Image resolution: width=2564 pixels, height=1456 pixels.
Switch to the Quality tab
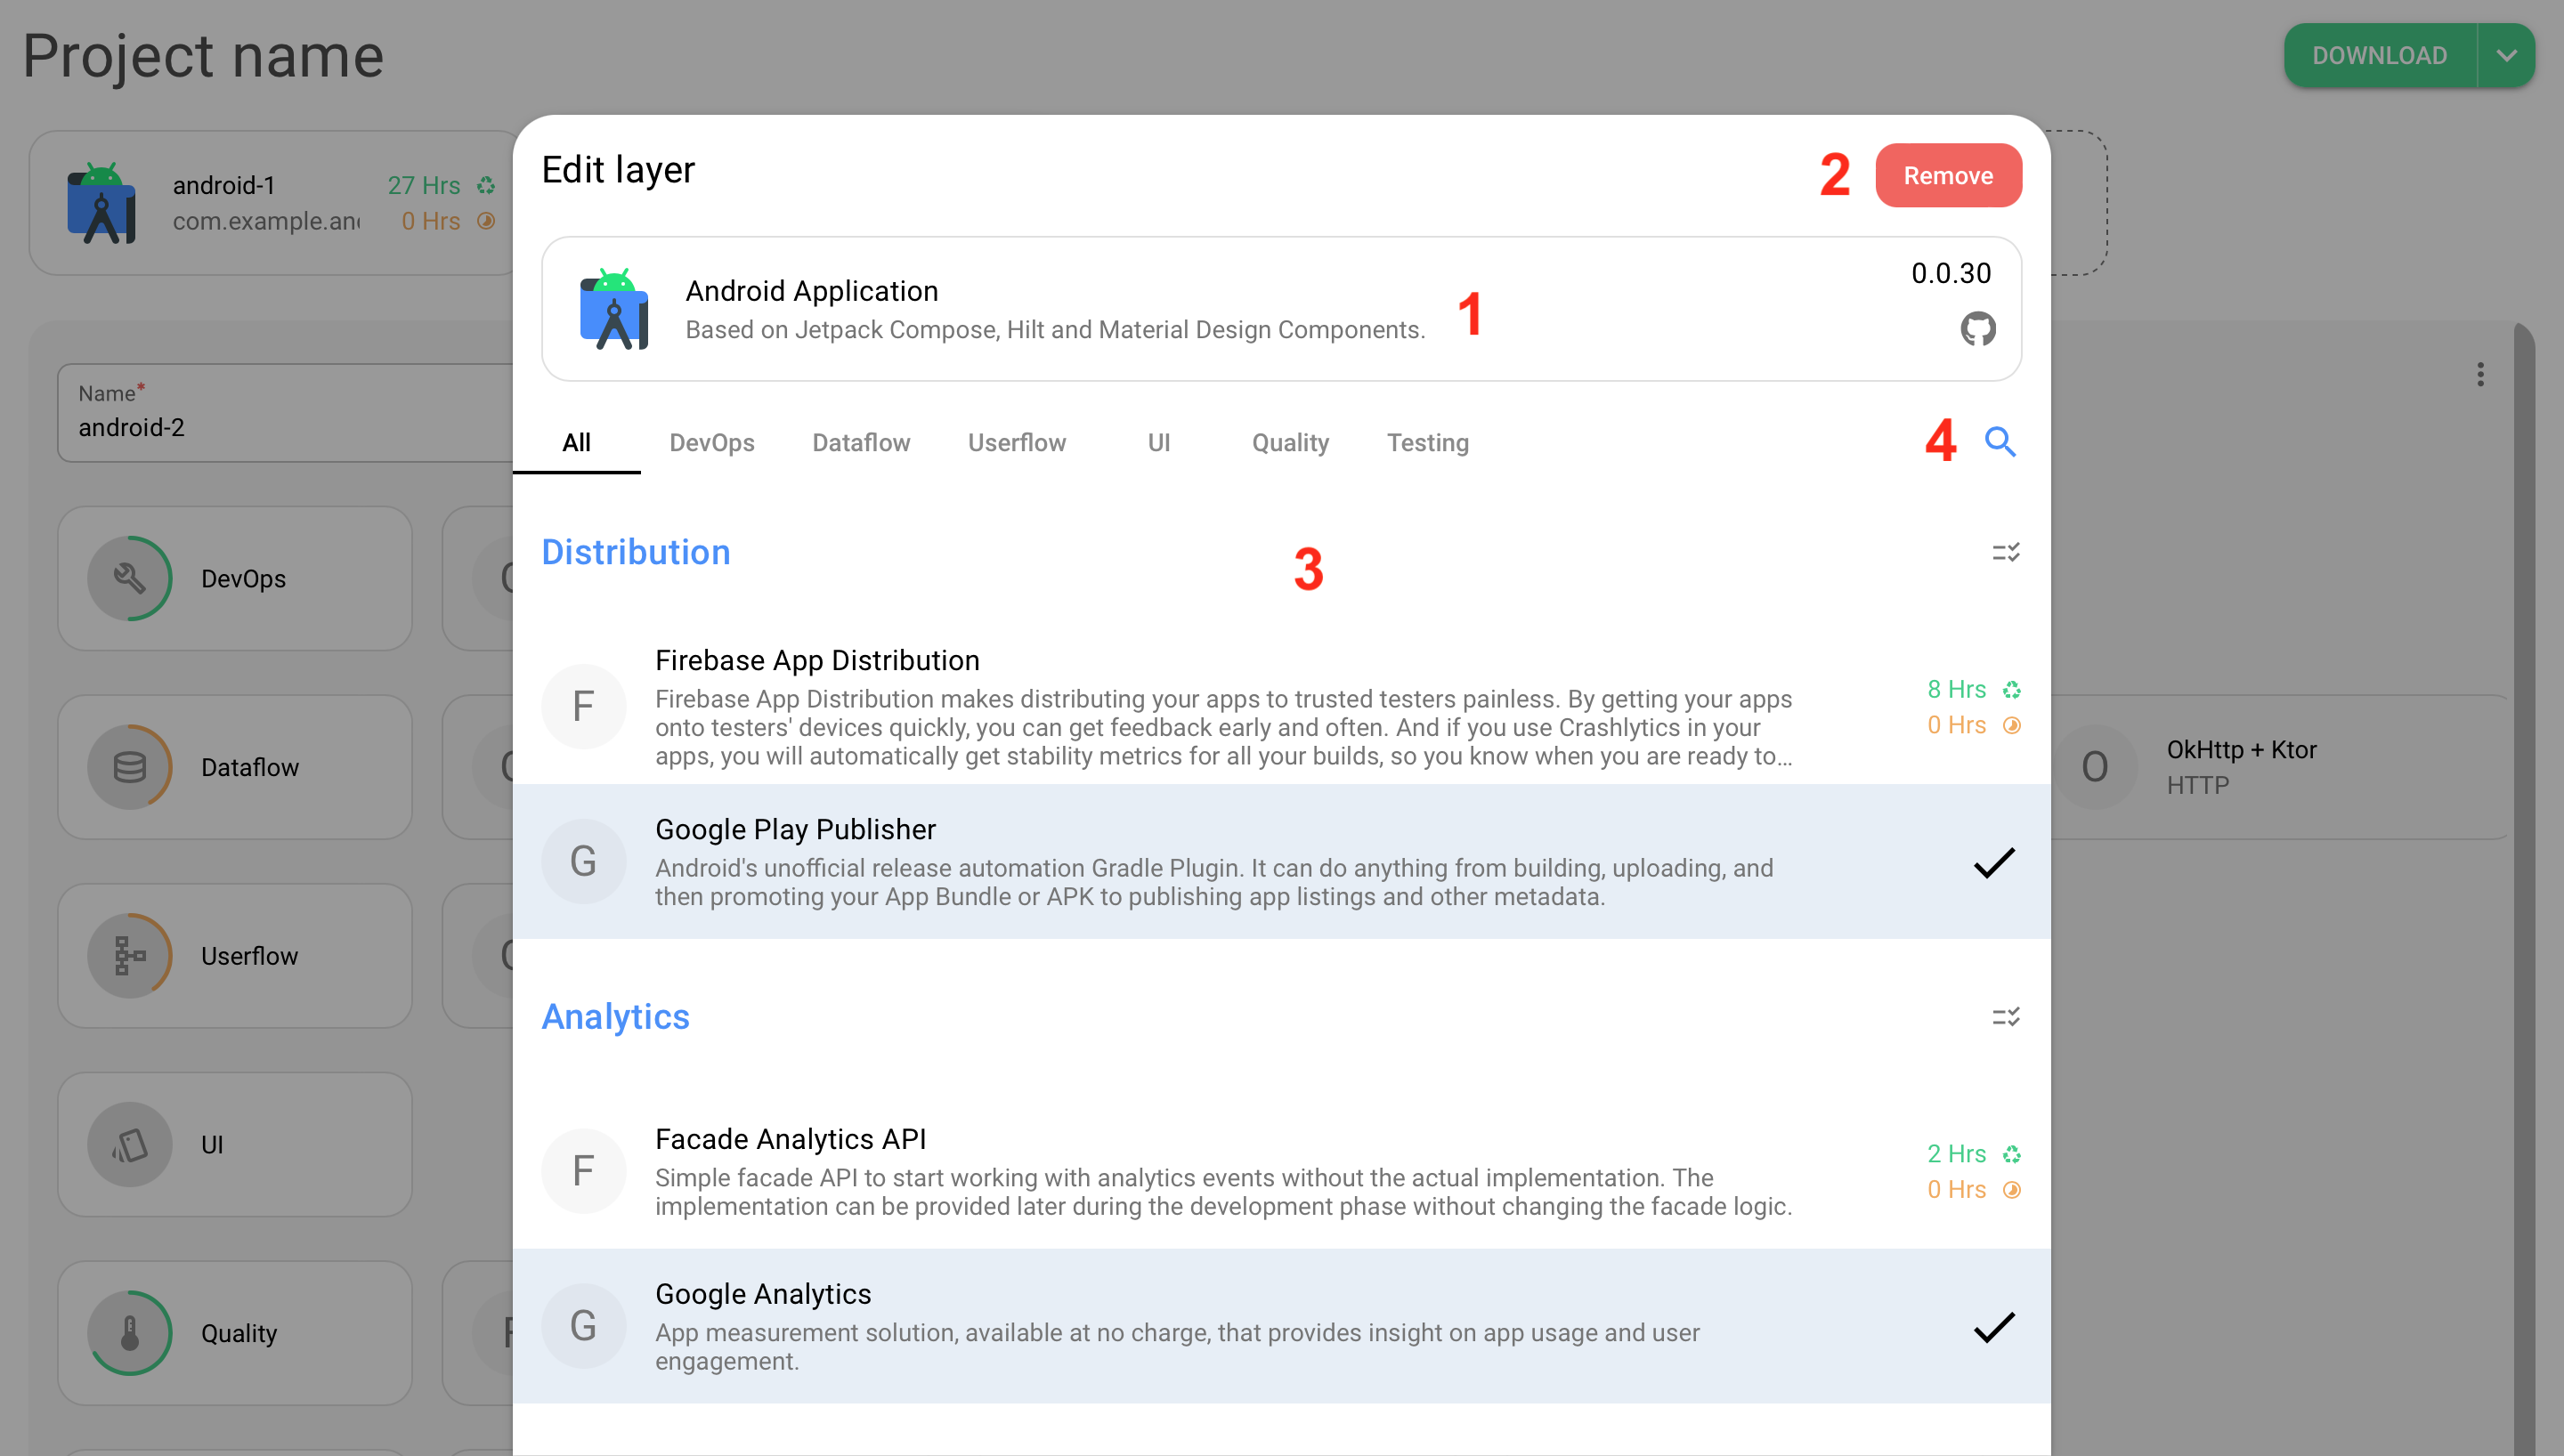(x=1290, y=442)
